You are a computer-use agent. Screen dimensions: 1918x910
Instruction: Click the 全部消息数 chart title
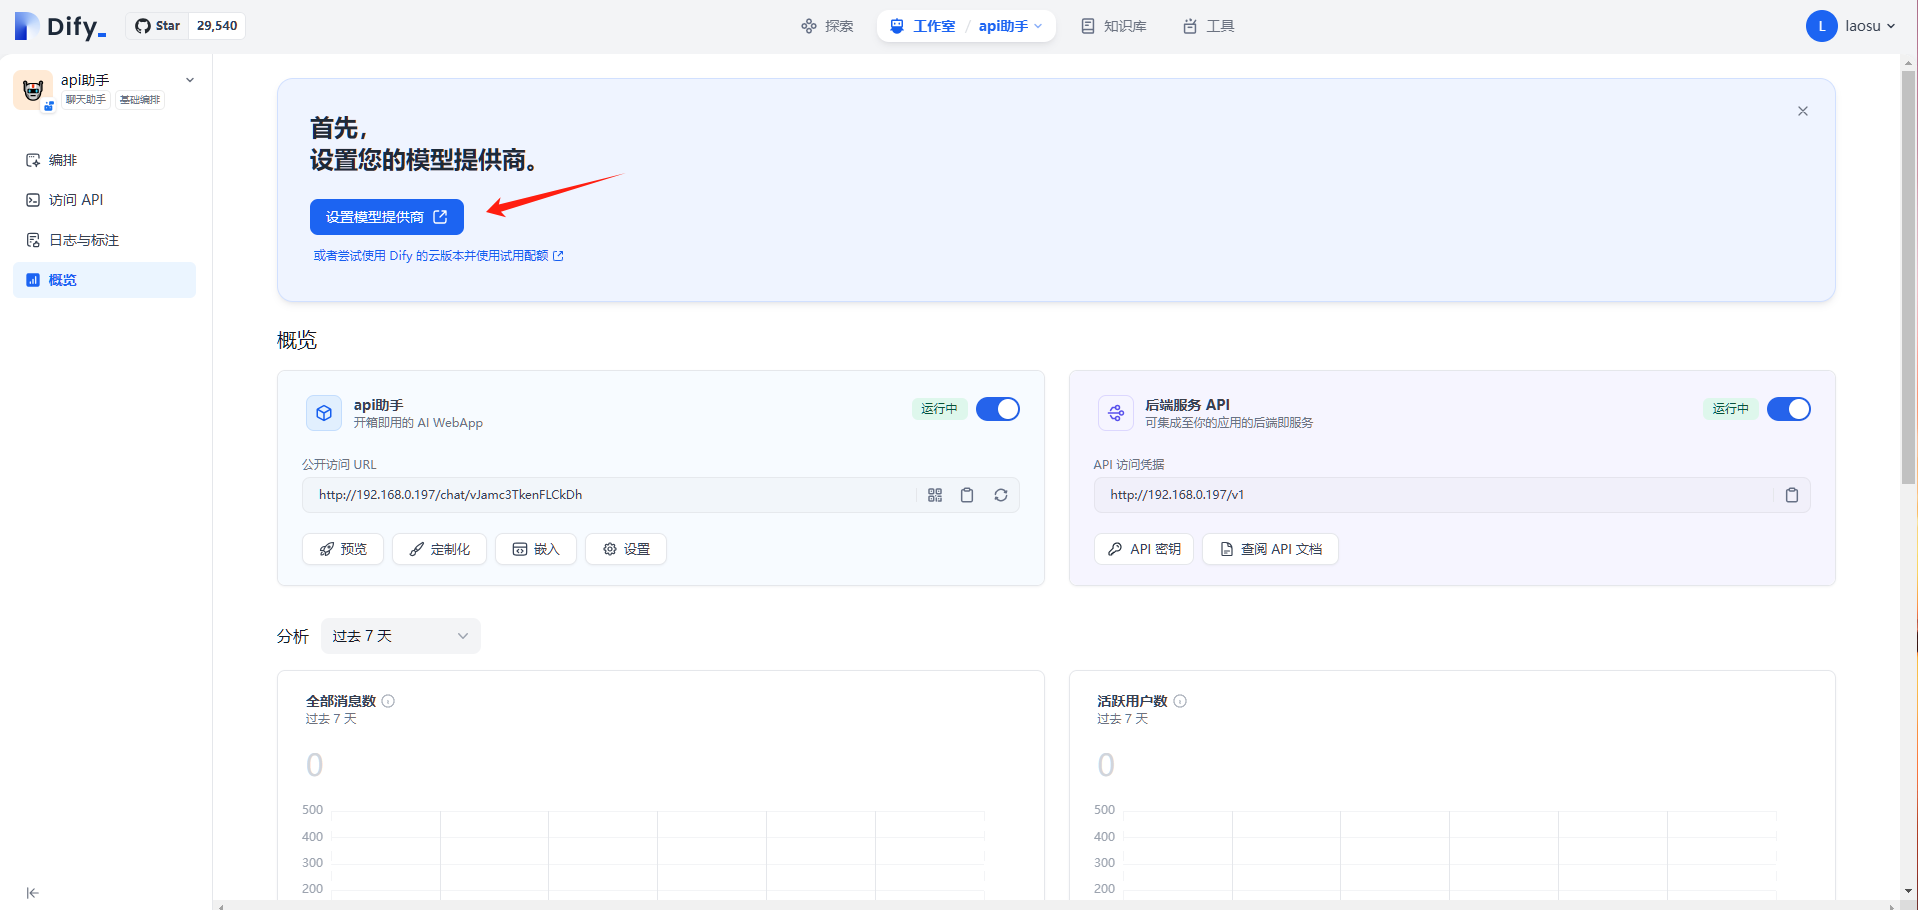point(341,701)
